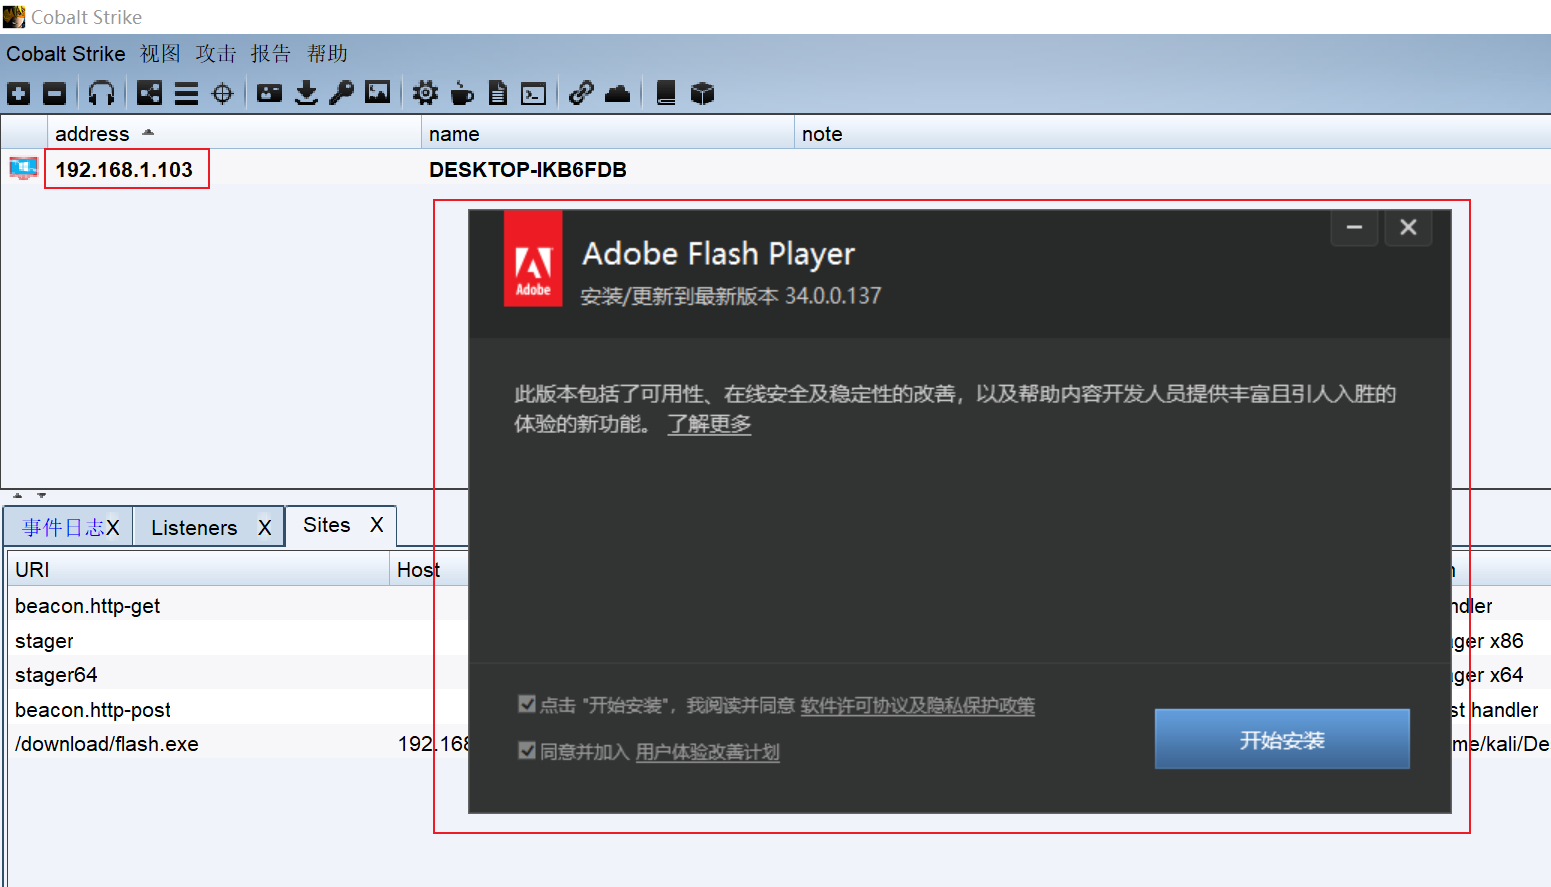The height and width of the screenshot is (887, 1551).
Task: Open keystrokes via the key icon
Action: tap(342, 94)
